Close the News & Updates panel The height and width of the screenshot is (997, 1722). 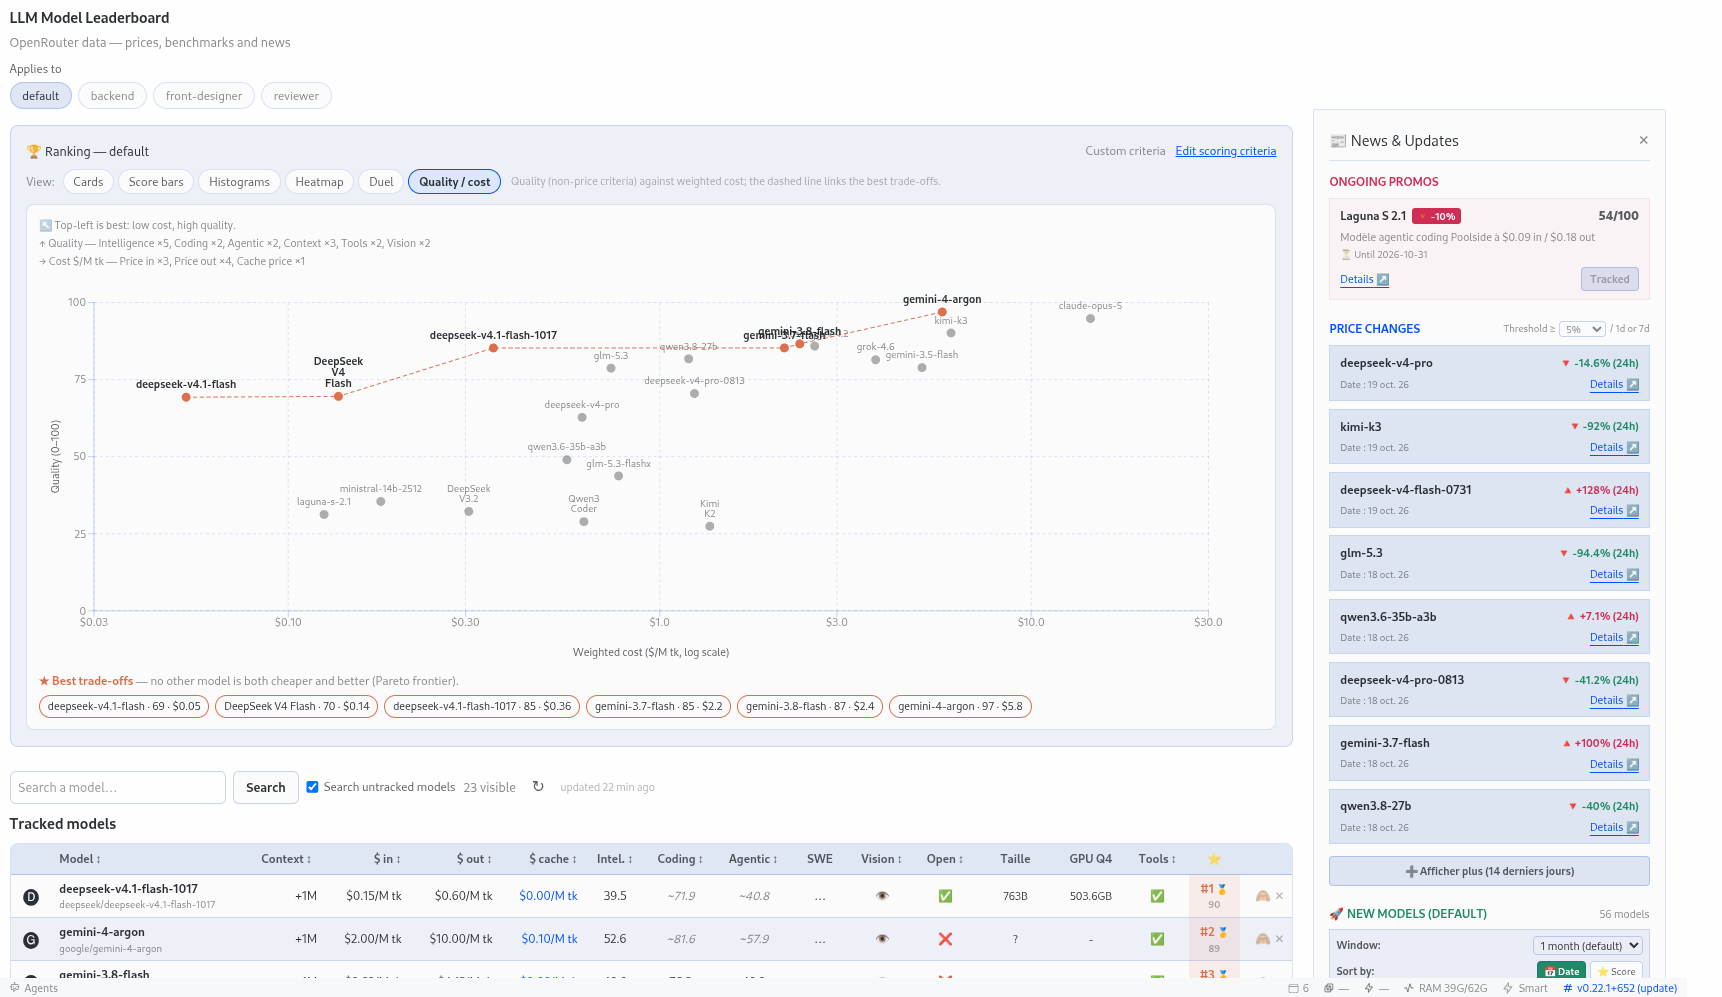click(x=1643, y=140)
